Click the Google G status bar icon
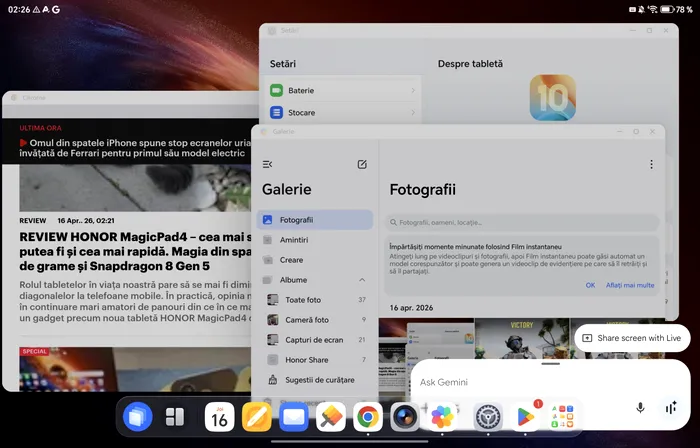The height and width of the screenshot is (448, 700). point(56,9)
